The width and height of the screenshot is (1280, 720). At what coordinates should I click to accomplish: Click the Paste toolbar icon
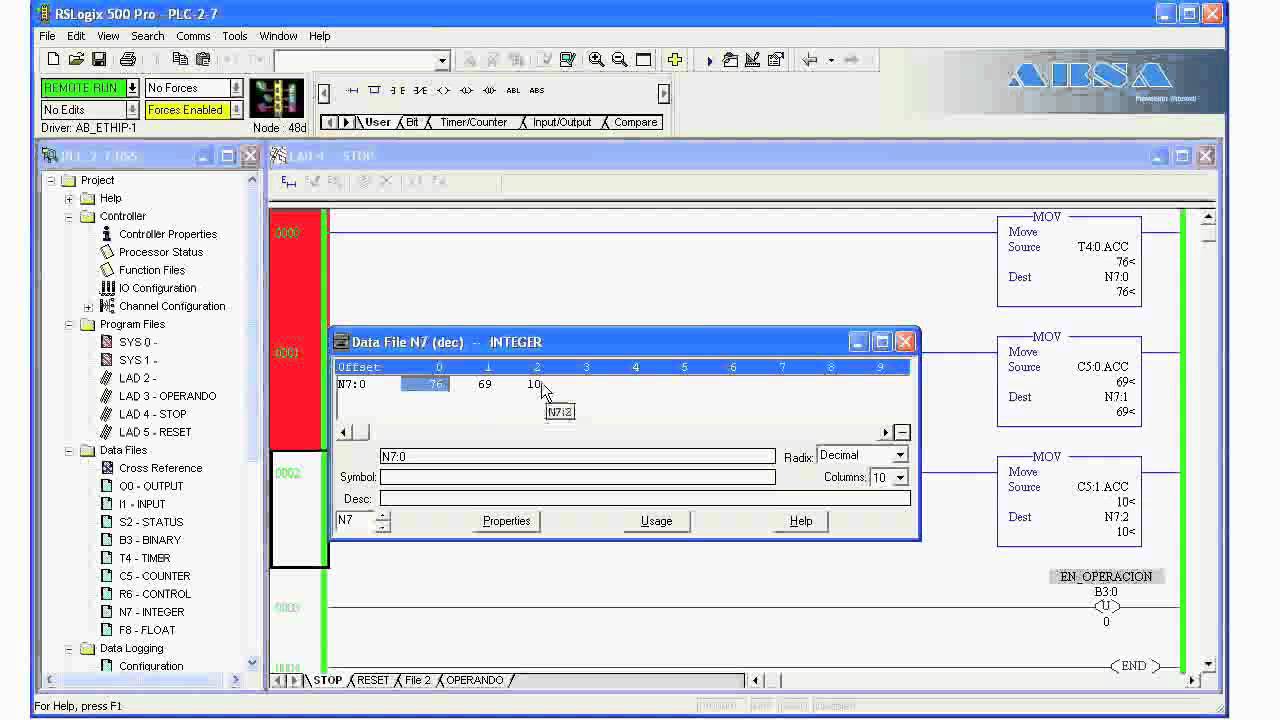click(203, 60)
